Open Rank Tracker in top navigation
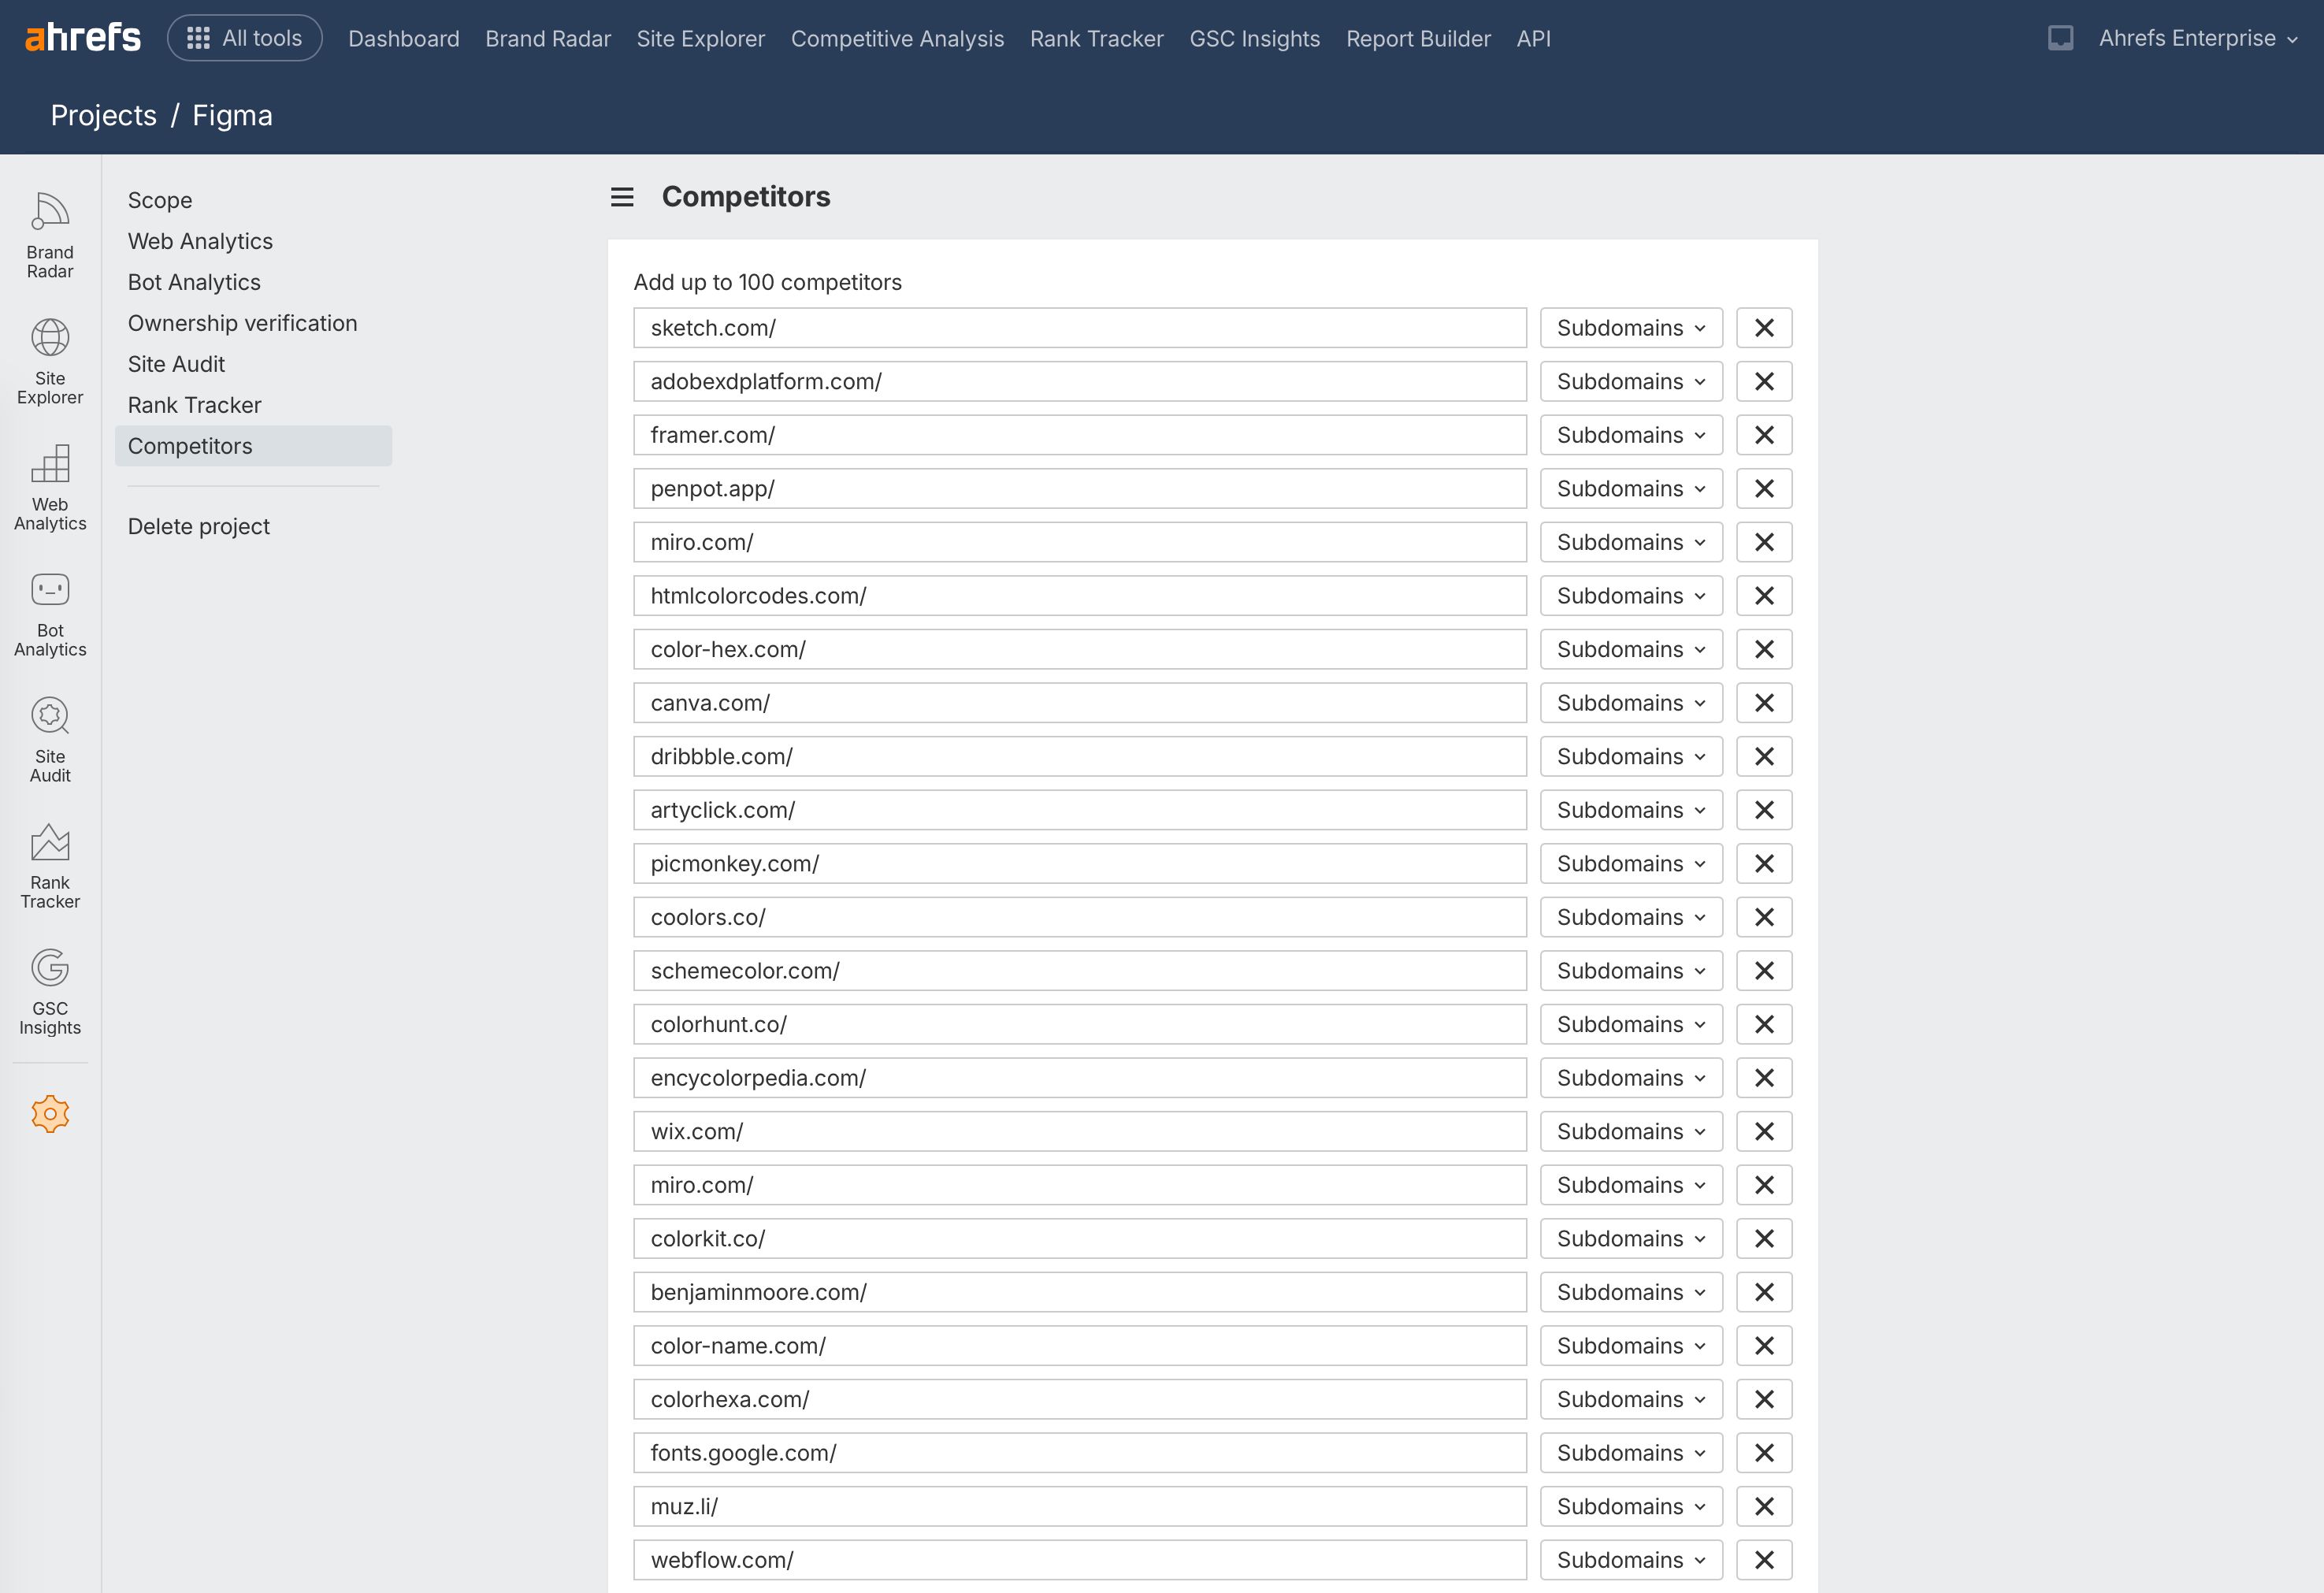Viewport: 2324px width, 1593px height. pyautogui.click(x=1097, y=39)
